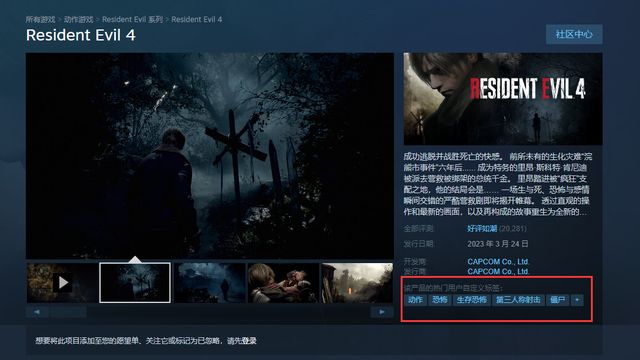Open the 社区中心 community hub button
The width and height of the screenshot is (640, 360).
[574, 34]
